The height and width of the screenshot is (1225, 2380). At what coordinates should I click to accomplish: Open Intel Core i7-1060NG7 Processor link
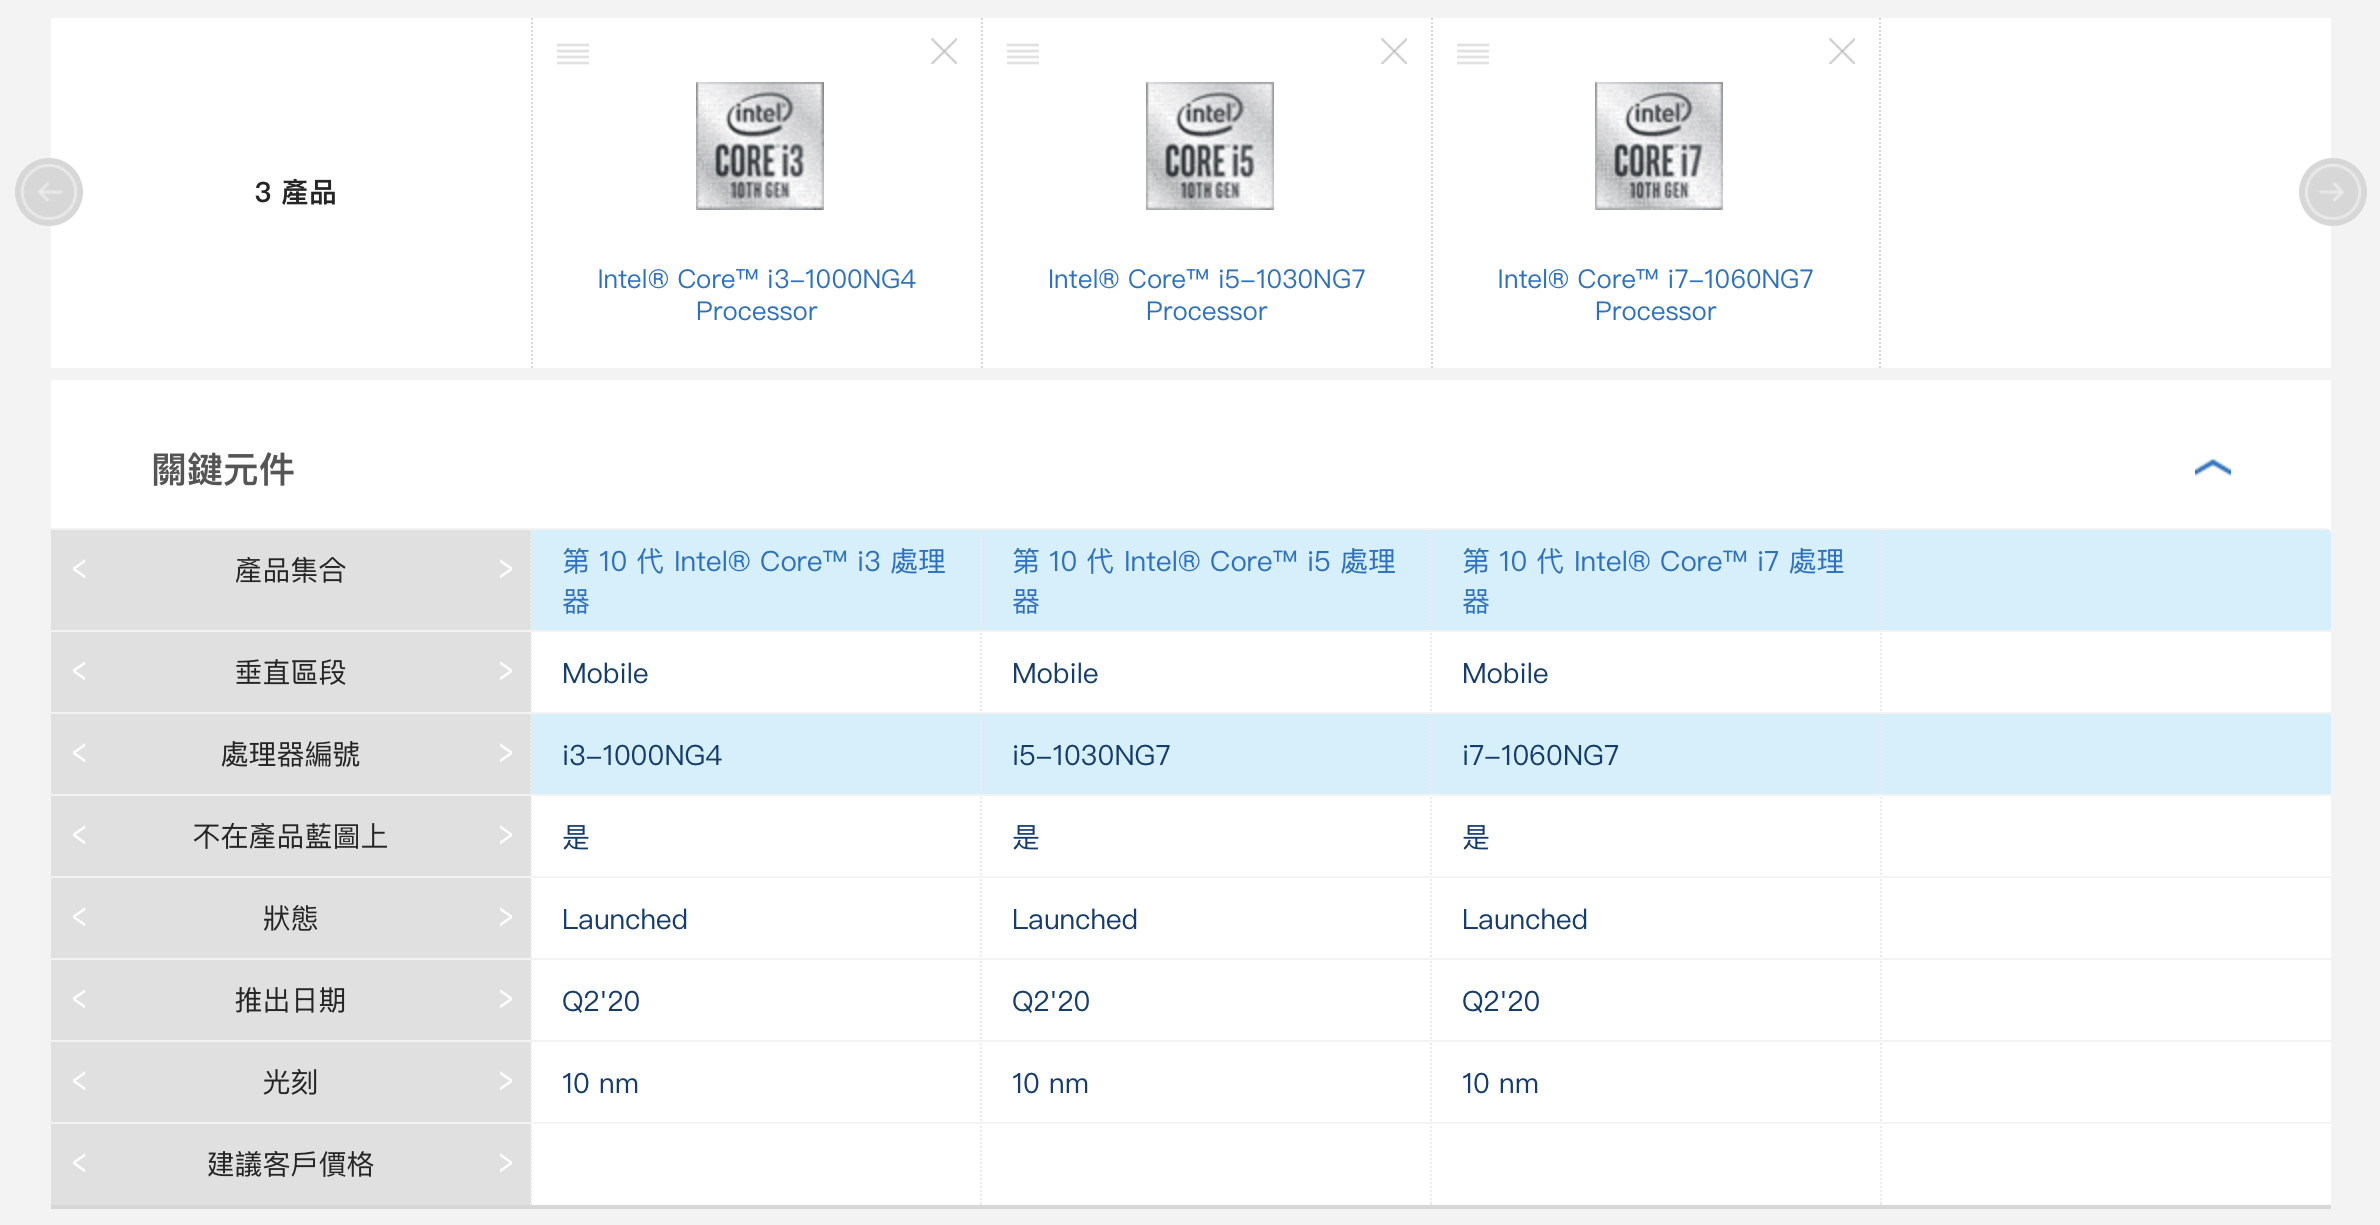[x=1655, y=295]
